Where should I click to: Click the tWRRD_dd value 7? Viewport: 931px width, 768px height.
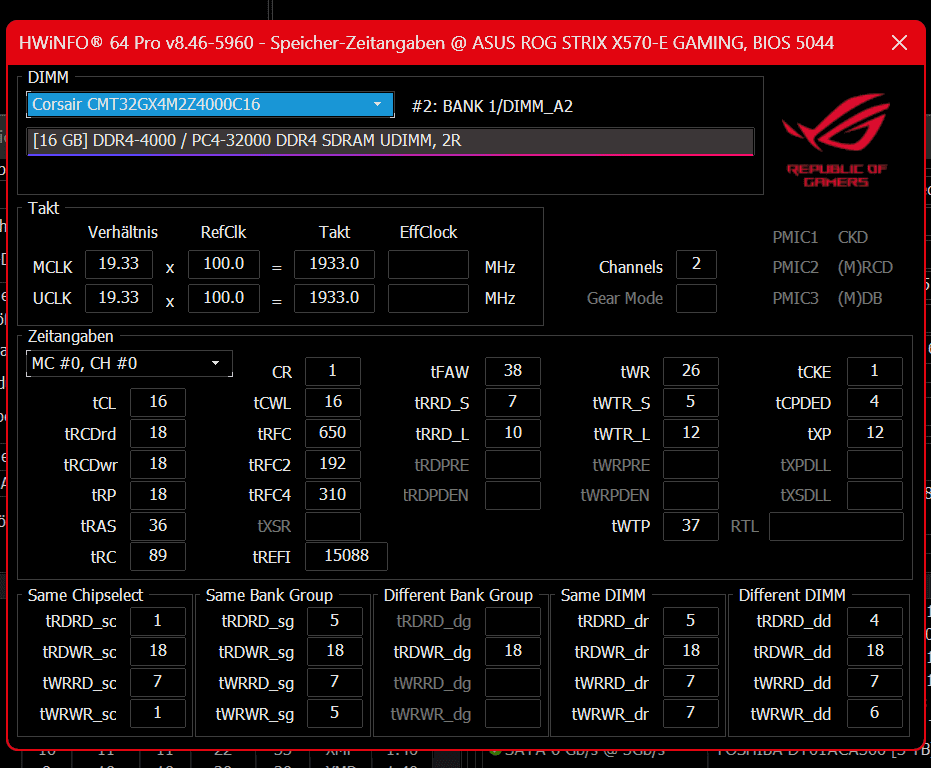click(x=875, y=682)
